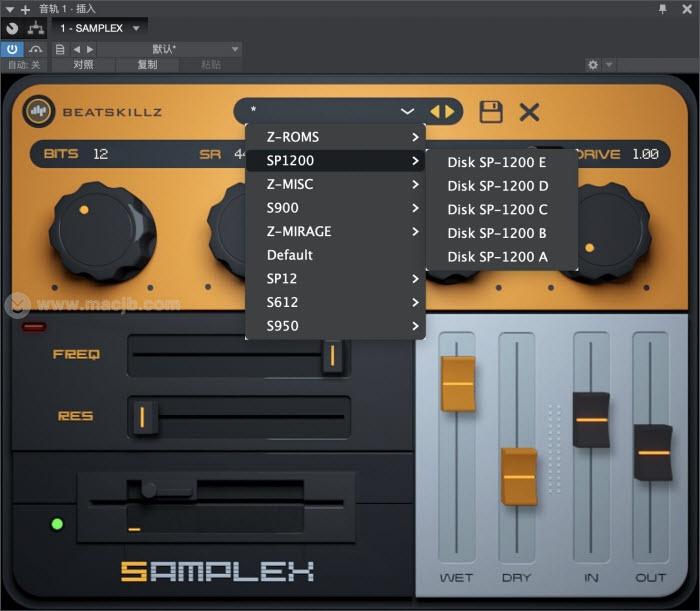Click the DRY fader
This screenshot has height=611, width=700.
pyautogui.click(x=519, y=476)
